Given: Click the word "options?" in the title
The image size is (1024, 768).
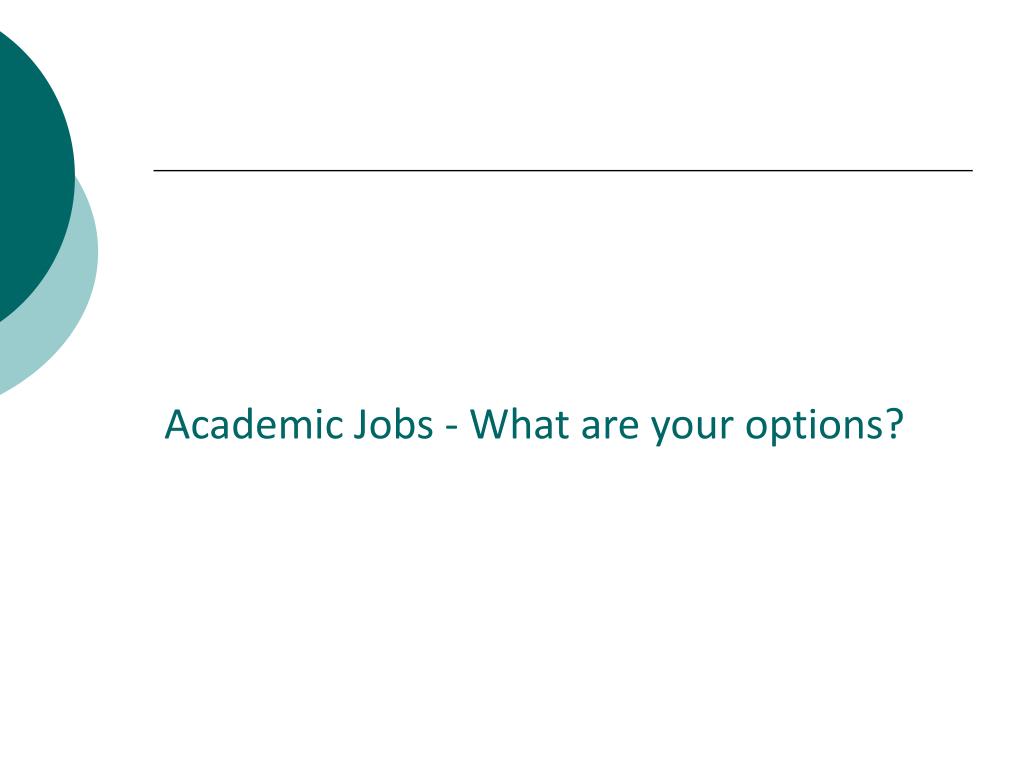Looking at the screenshot, I should 825,428.
